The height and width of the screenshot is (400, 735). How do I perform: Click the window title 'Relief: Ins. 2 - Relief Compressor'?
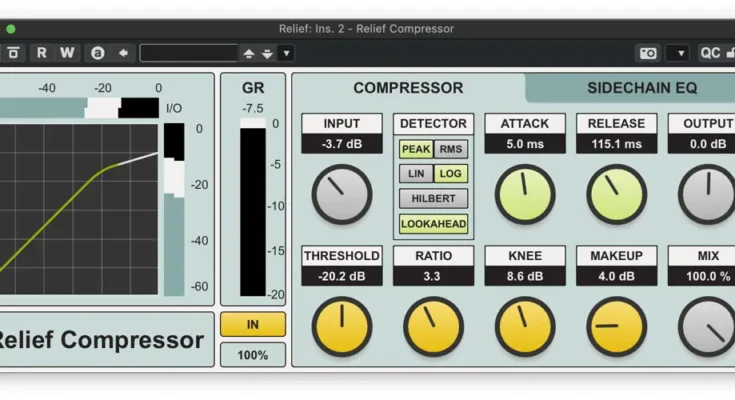366,29
